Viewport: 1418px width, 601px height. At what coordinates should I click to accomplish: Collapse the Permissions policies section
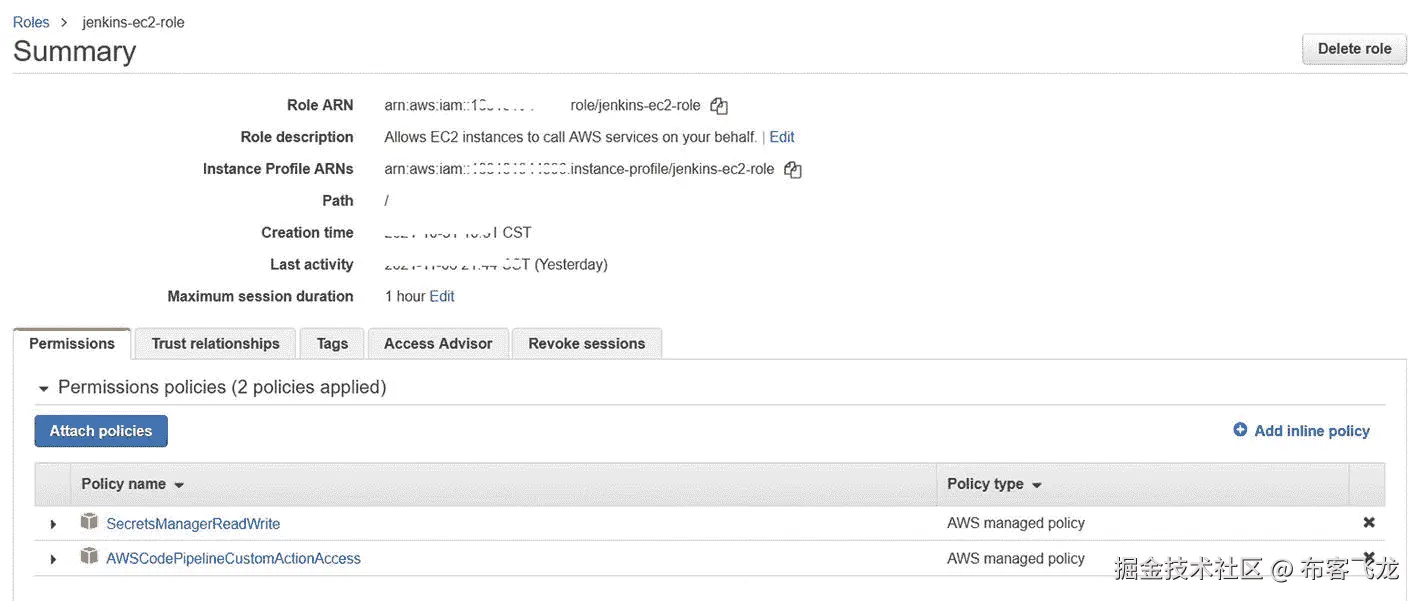click(43, 388)
